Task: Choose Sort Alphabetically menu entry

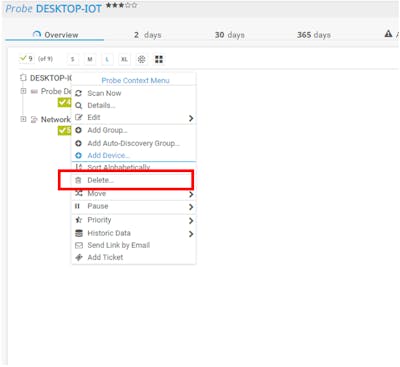Action: point(134,167)
